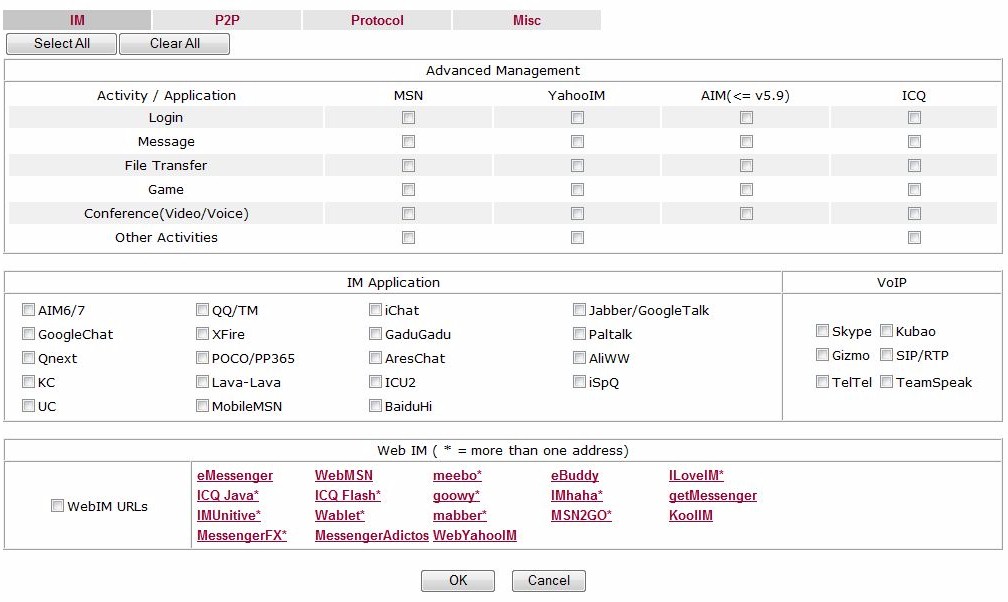Viewport: 1008px width, 602px height.
Task: Tick the Kubao VoIP checkbox
Action: coord(886,331)
